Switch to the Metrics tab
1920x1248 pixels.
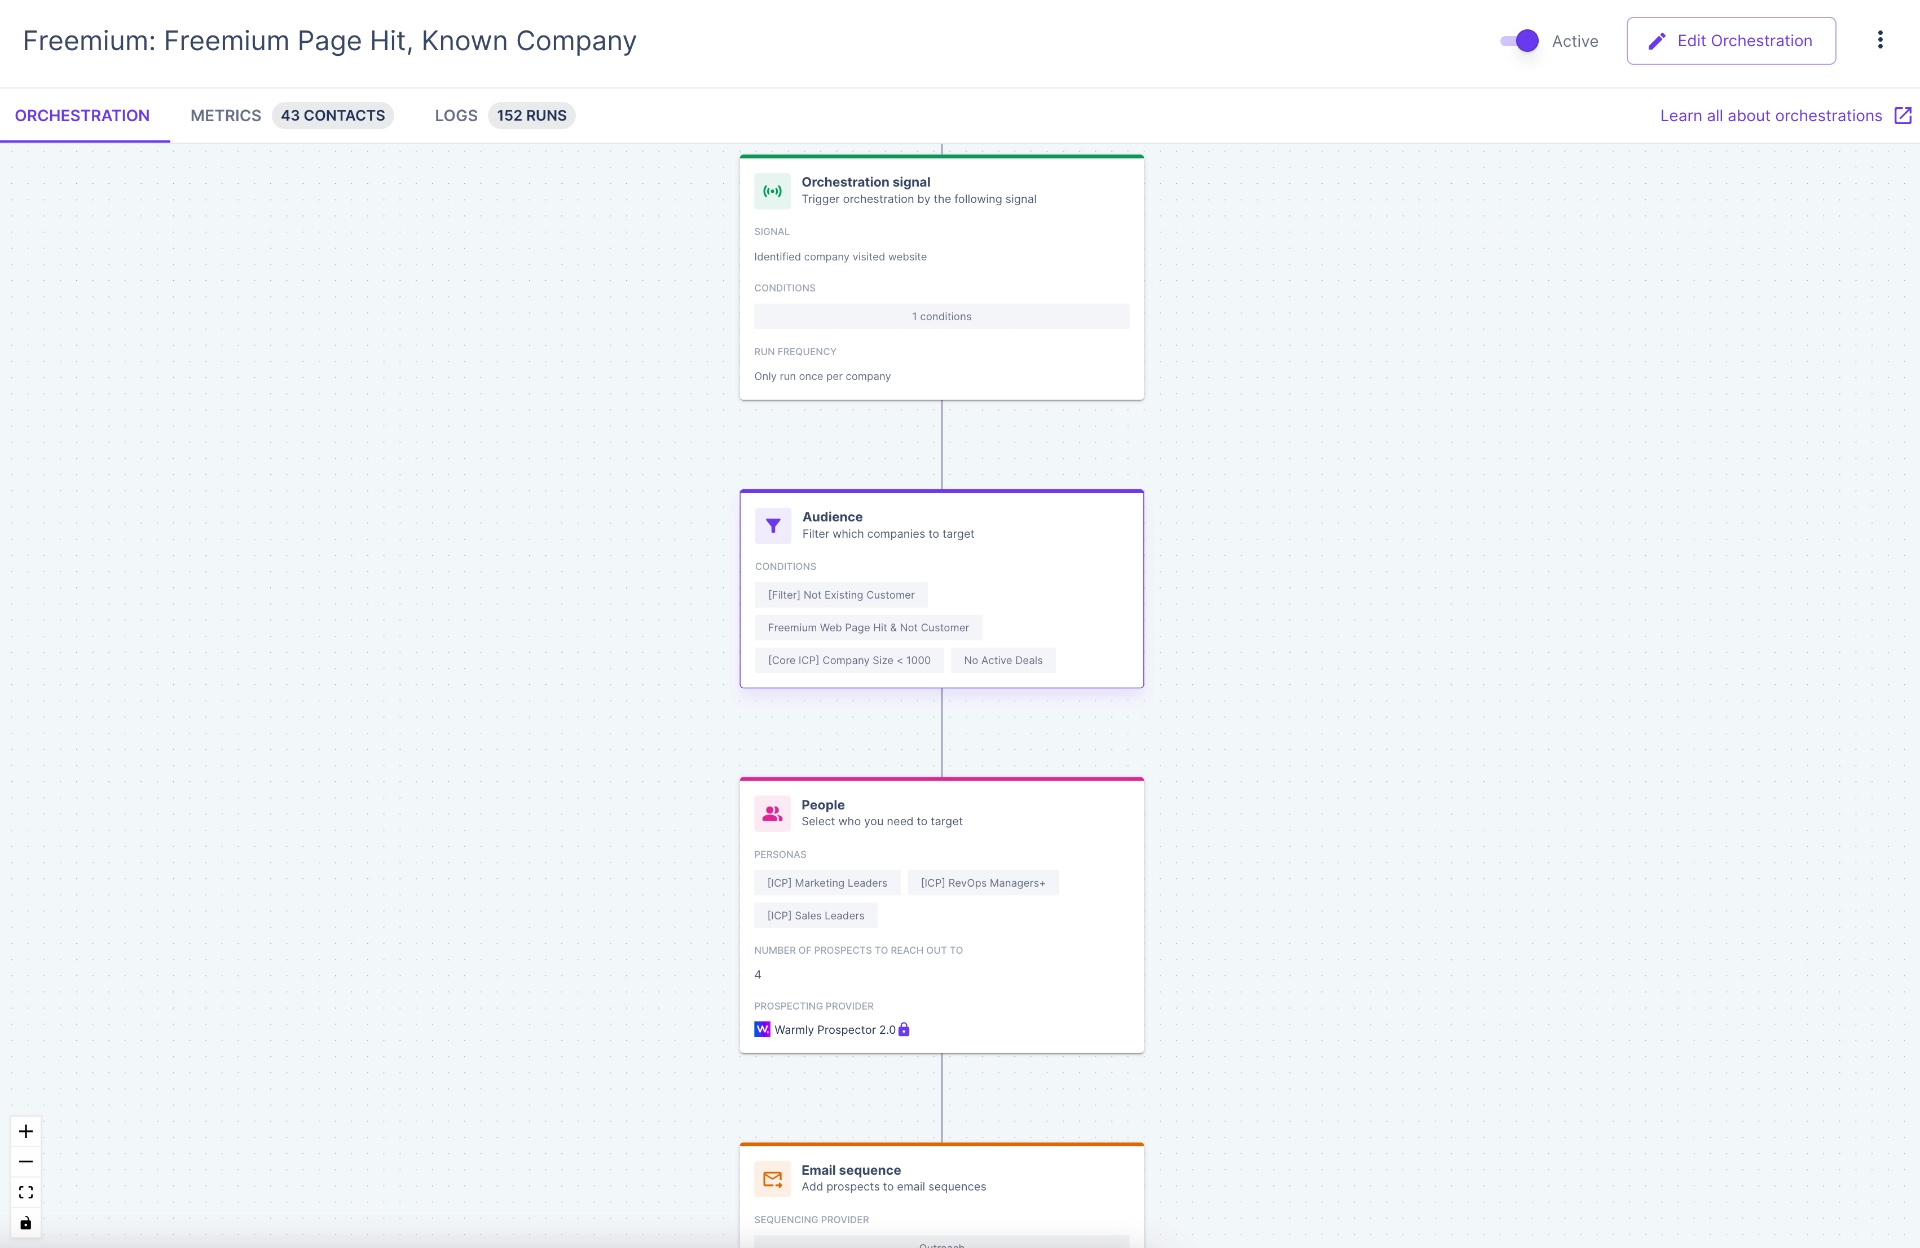(226, 115)
